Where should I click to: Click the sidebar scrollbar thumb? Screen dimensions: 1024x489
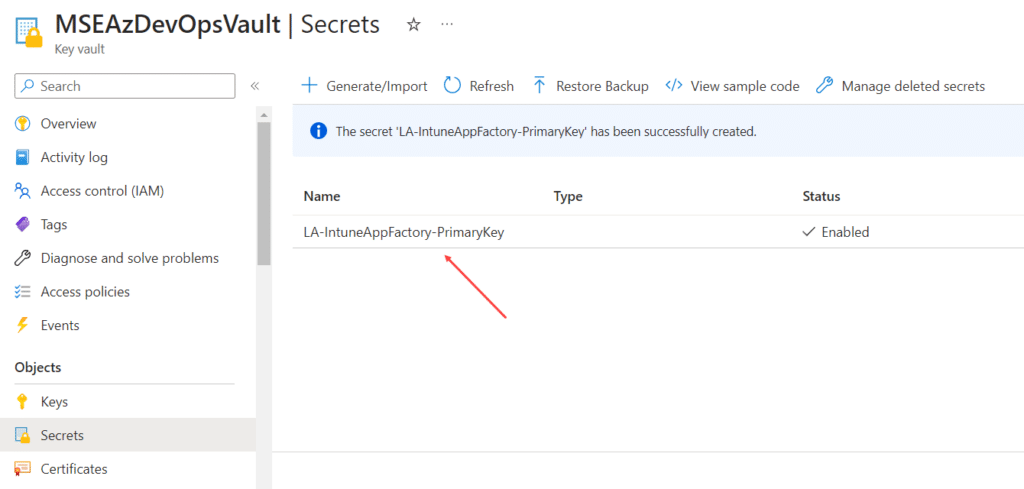[264, 193]
